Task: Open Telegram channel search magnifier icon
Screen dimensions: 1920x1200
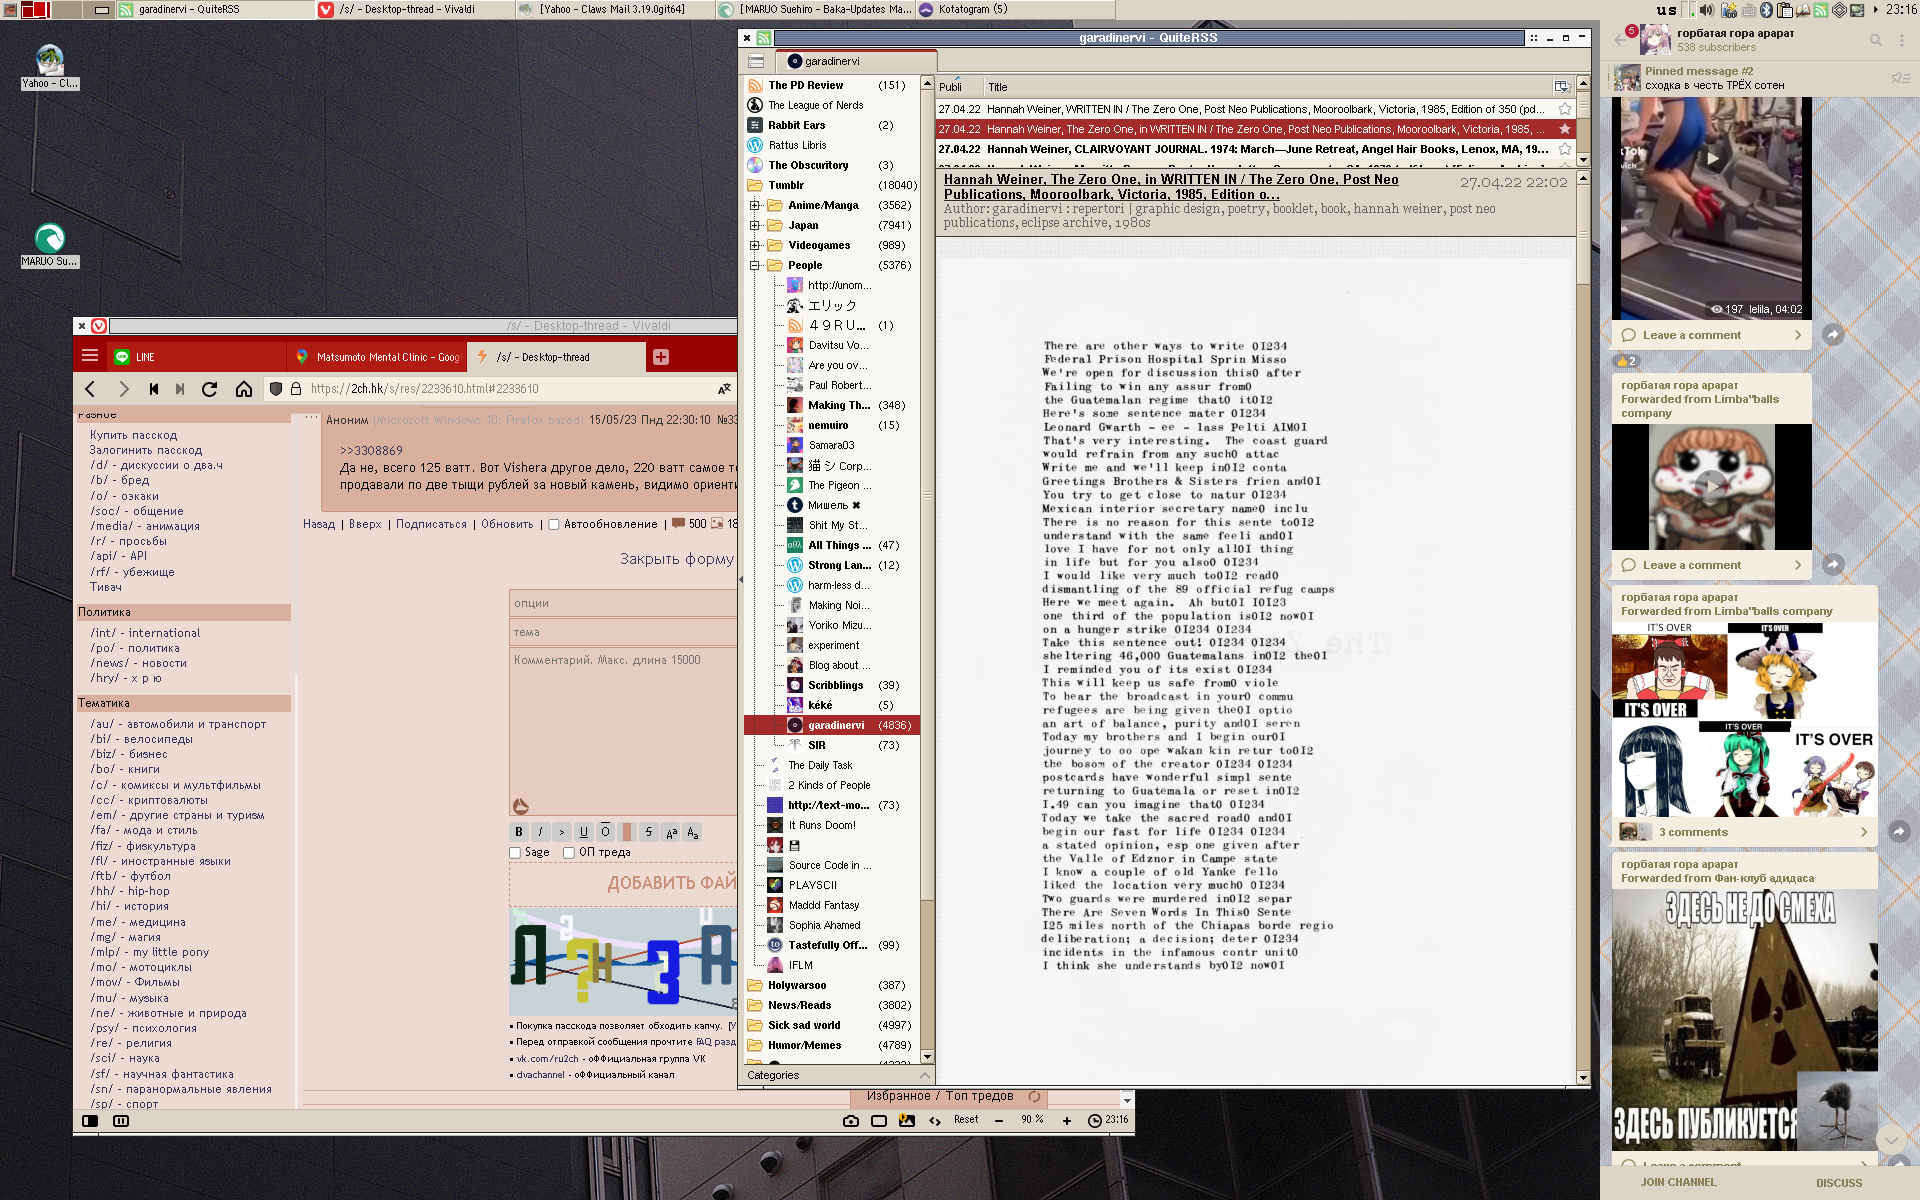Action: [1876, 40]
